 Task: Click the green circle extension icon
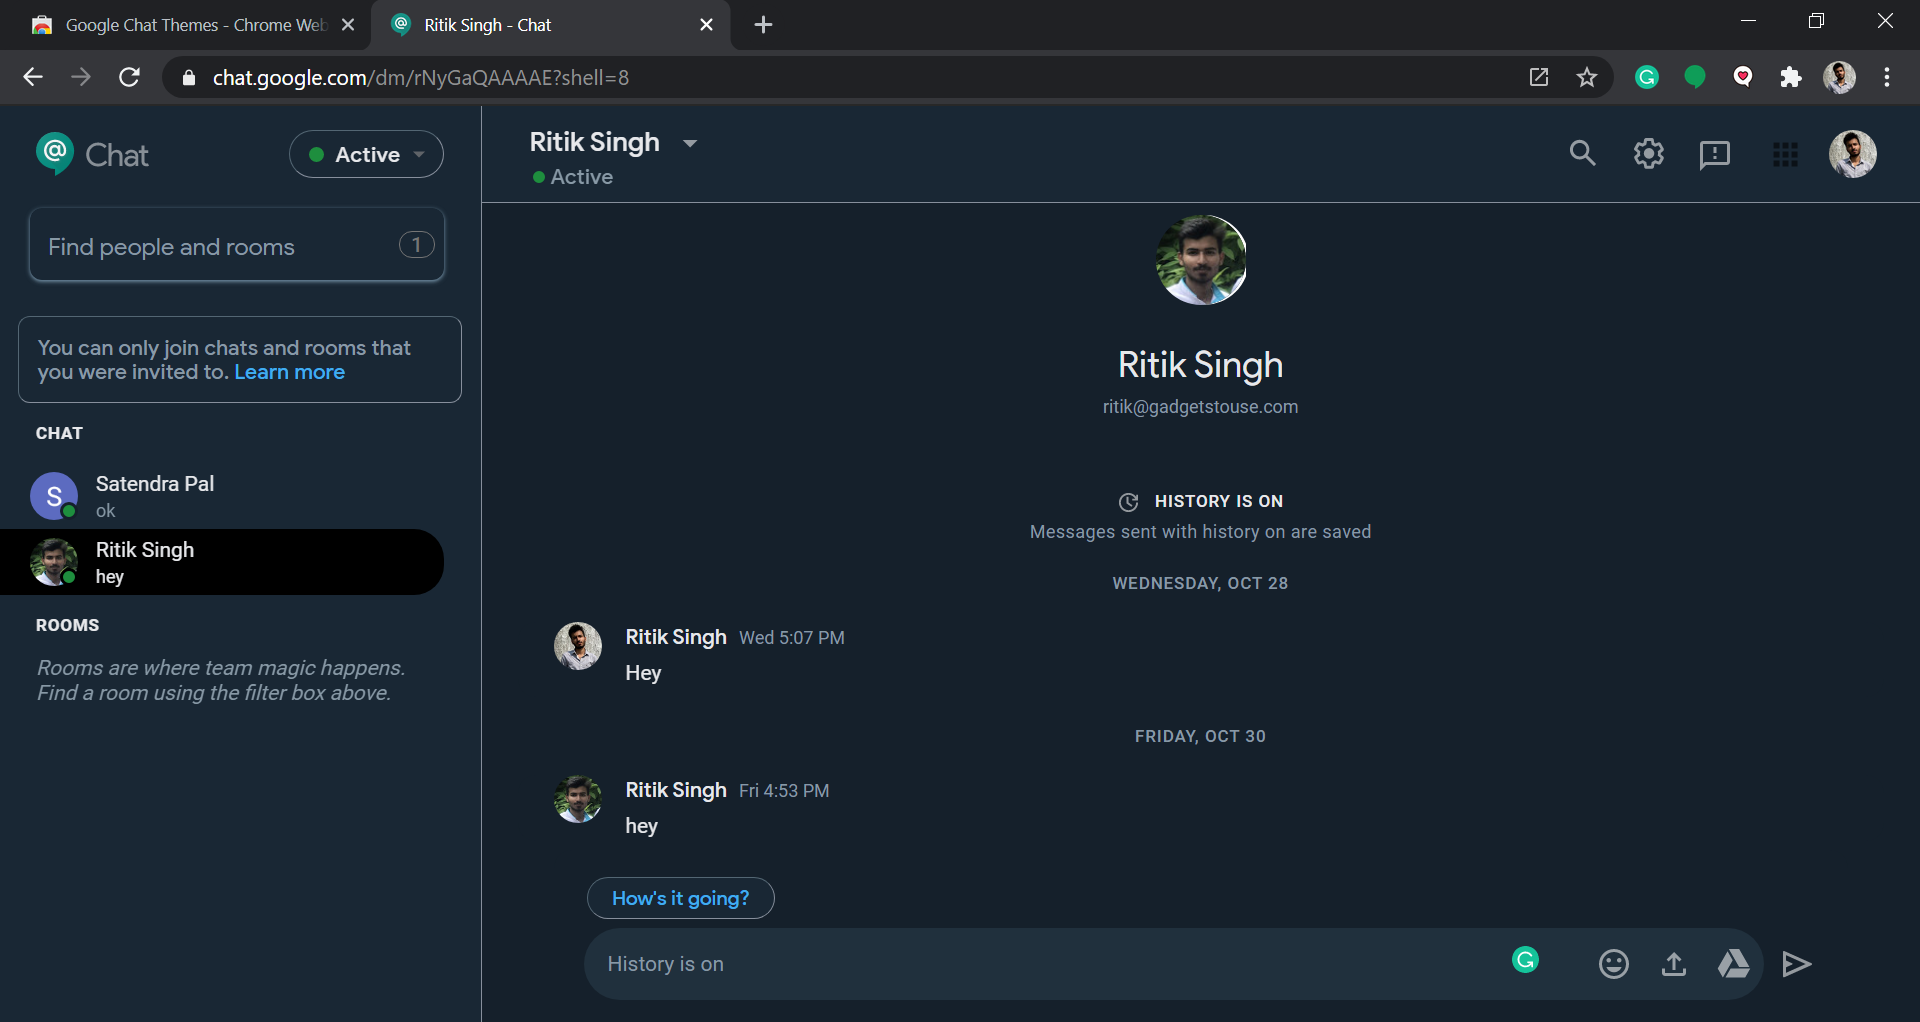(1695, 77)
